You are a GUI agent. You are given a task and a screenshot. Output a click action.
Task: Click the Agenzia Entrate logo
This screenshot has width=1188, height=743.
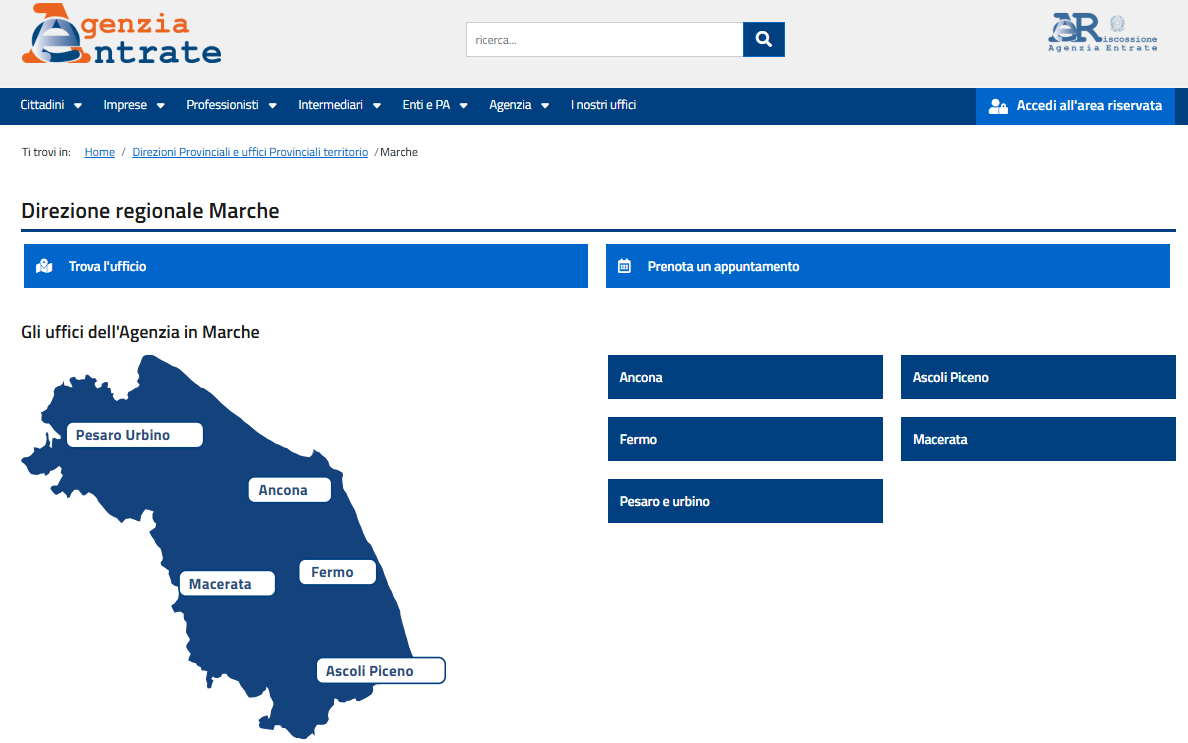point(122,37)
